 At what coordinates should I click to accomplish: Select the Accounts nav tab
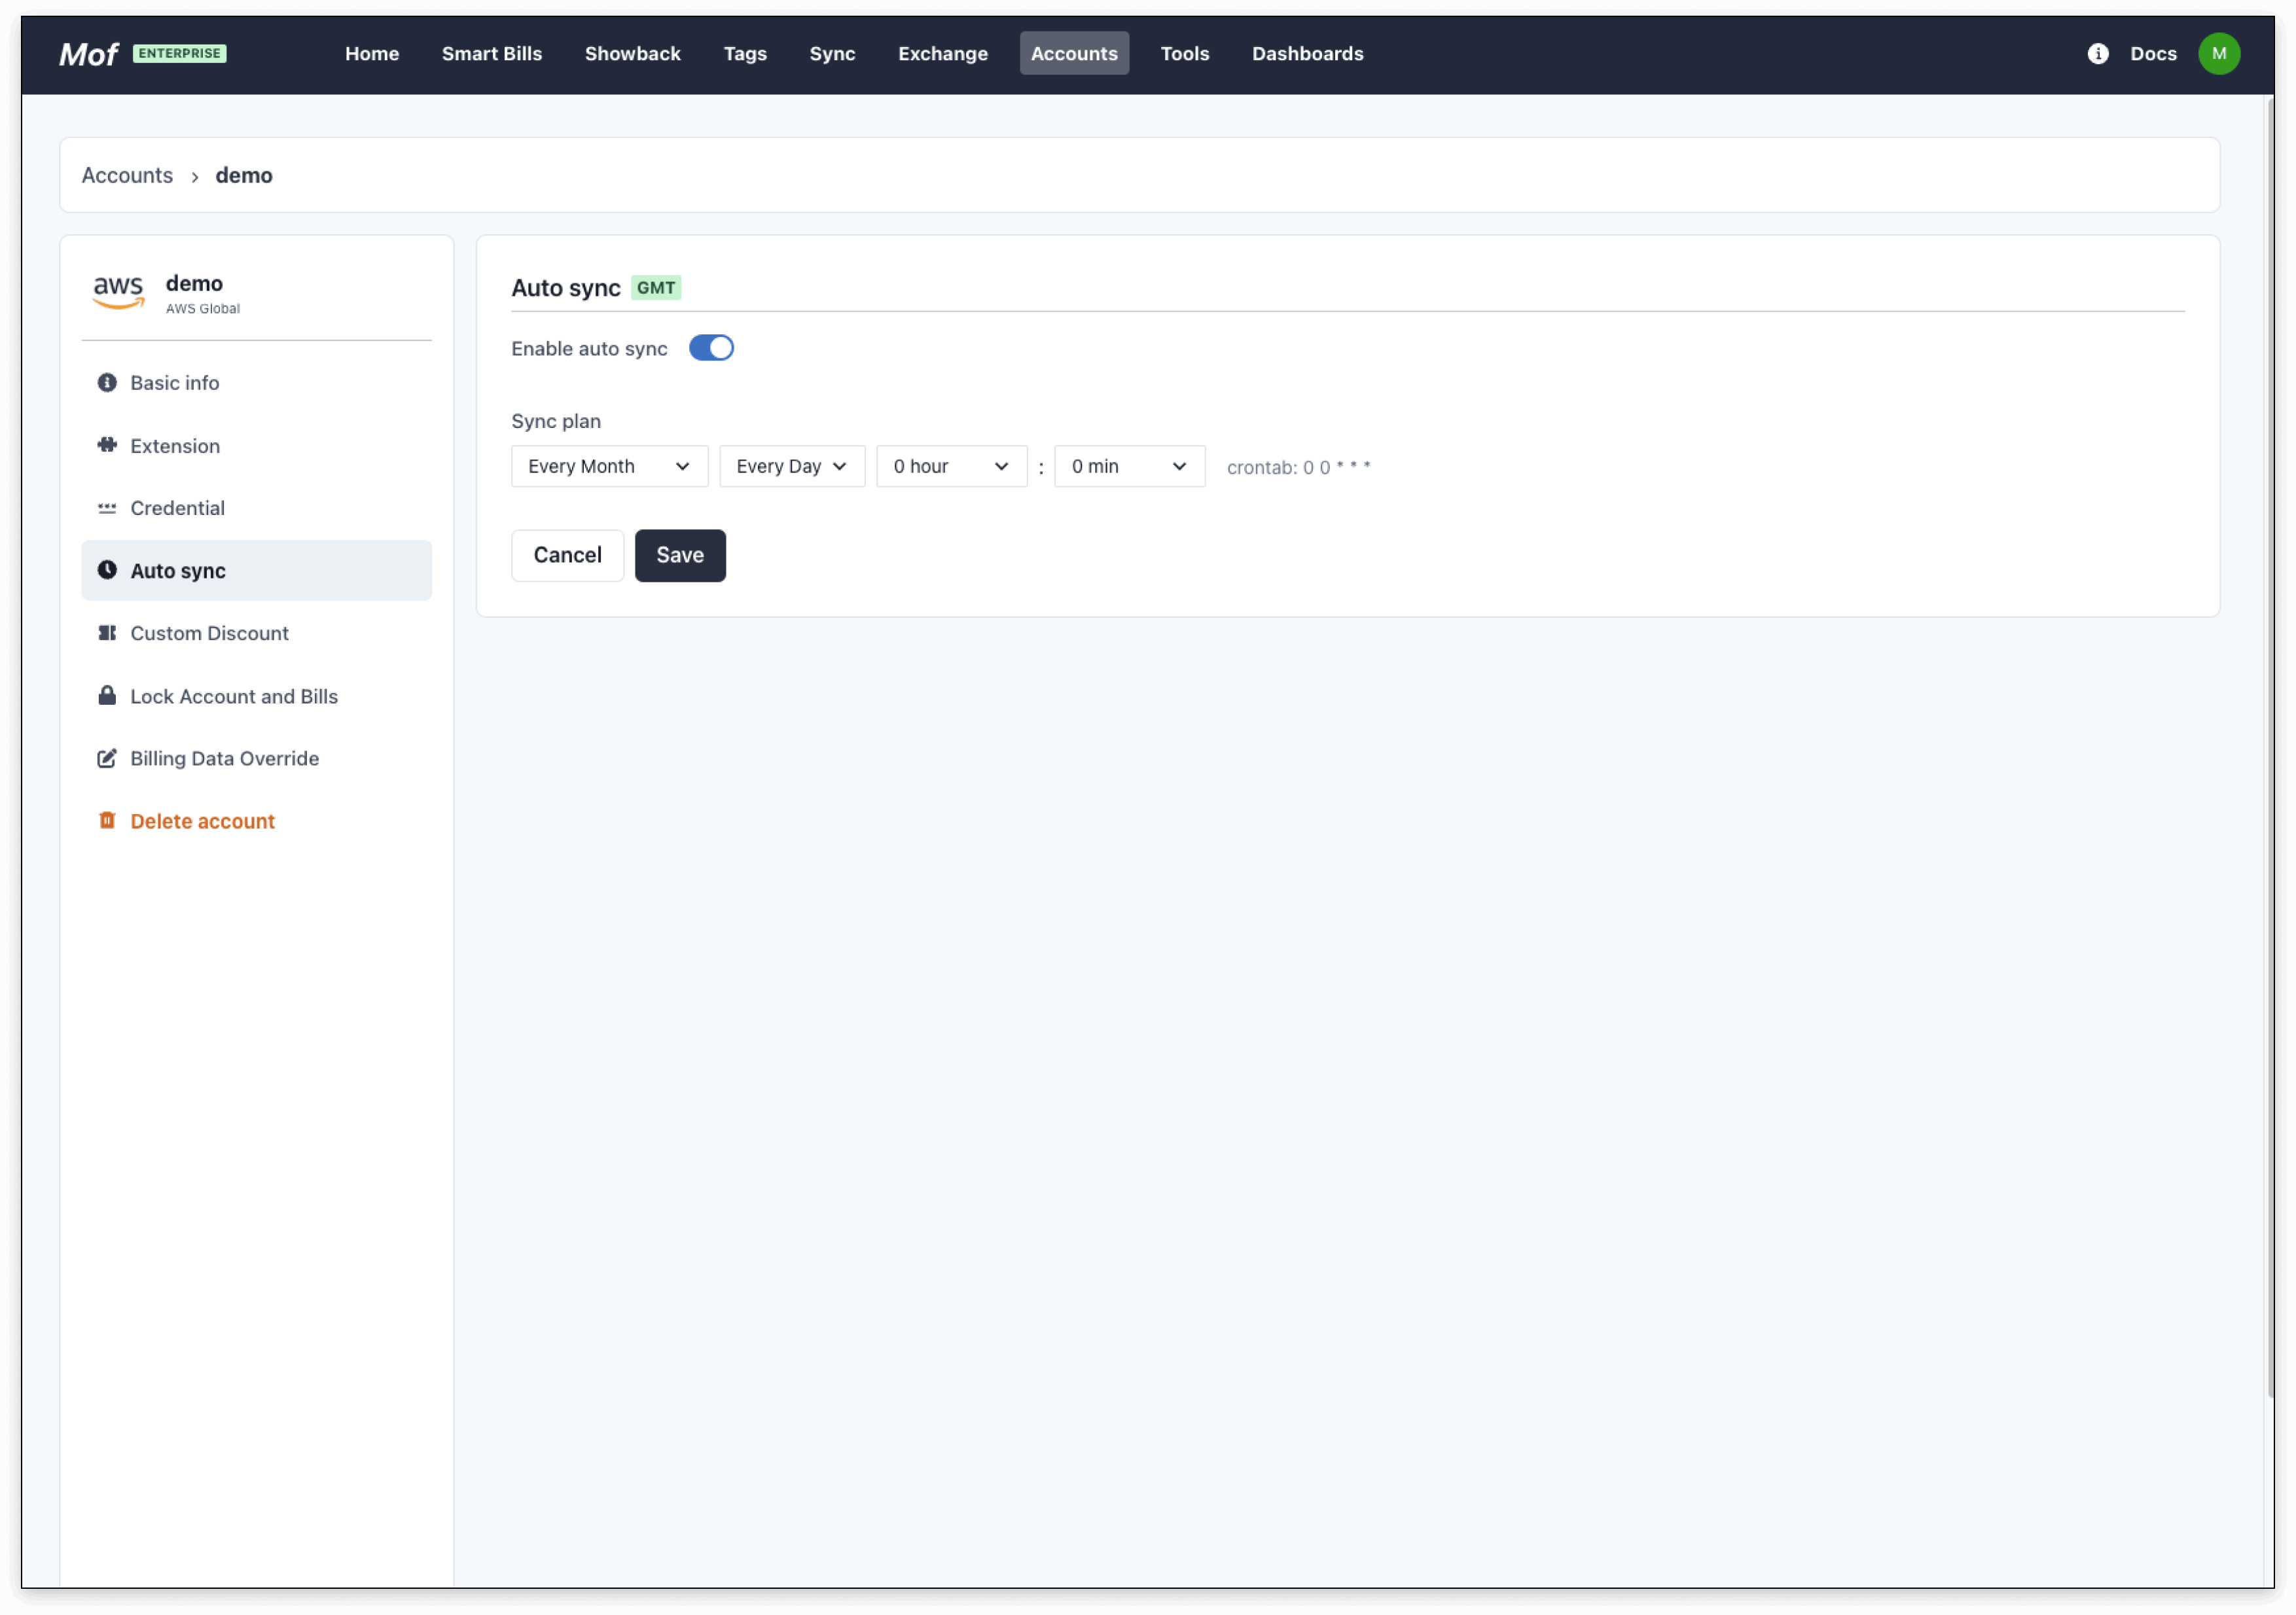(x=1074, y=54)
